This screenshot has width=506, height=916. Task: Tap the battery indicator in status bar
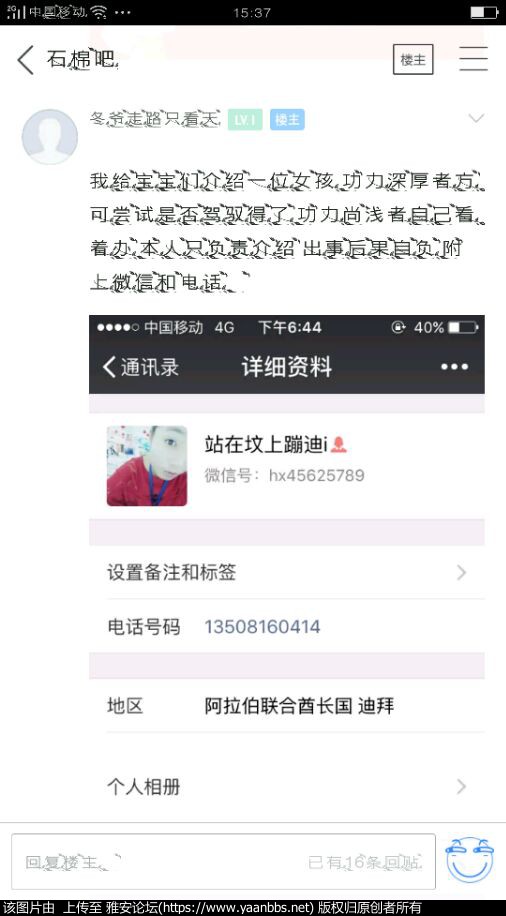(484, 12)
